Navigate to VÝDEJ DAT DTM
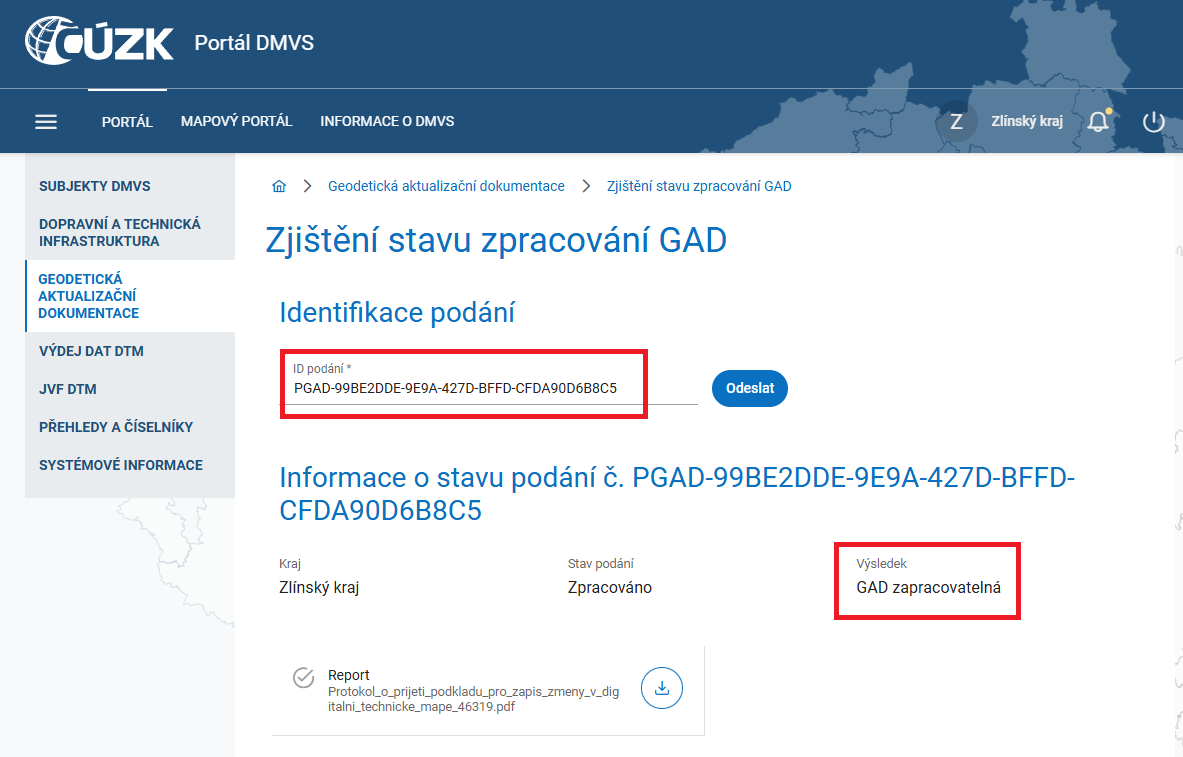Viewport: 1183px width, 757px height. pos(91,351)
